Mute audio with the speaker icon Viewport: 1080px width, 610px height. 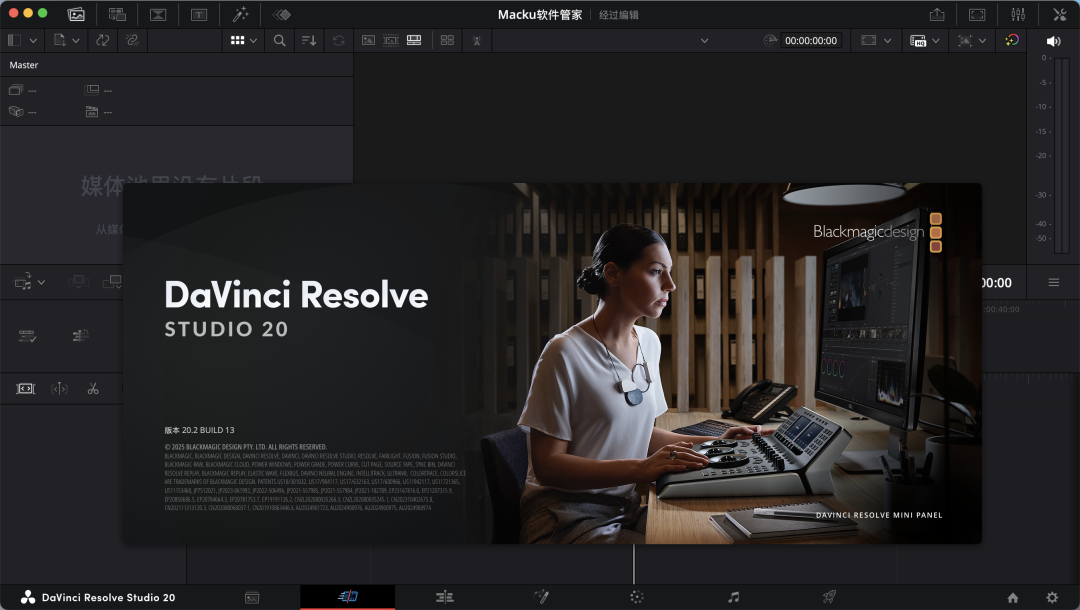tap(1053, 41)
